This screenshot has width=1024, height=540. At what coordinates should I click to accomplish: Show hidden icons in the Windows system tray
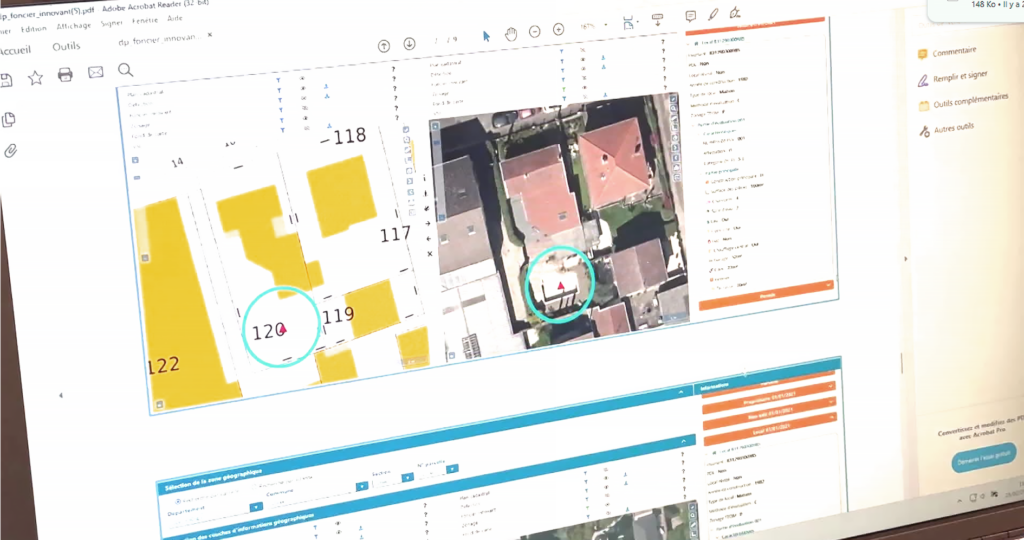[x=959, y=501]
